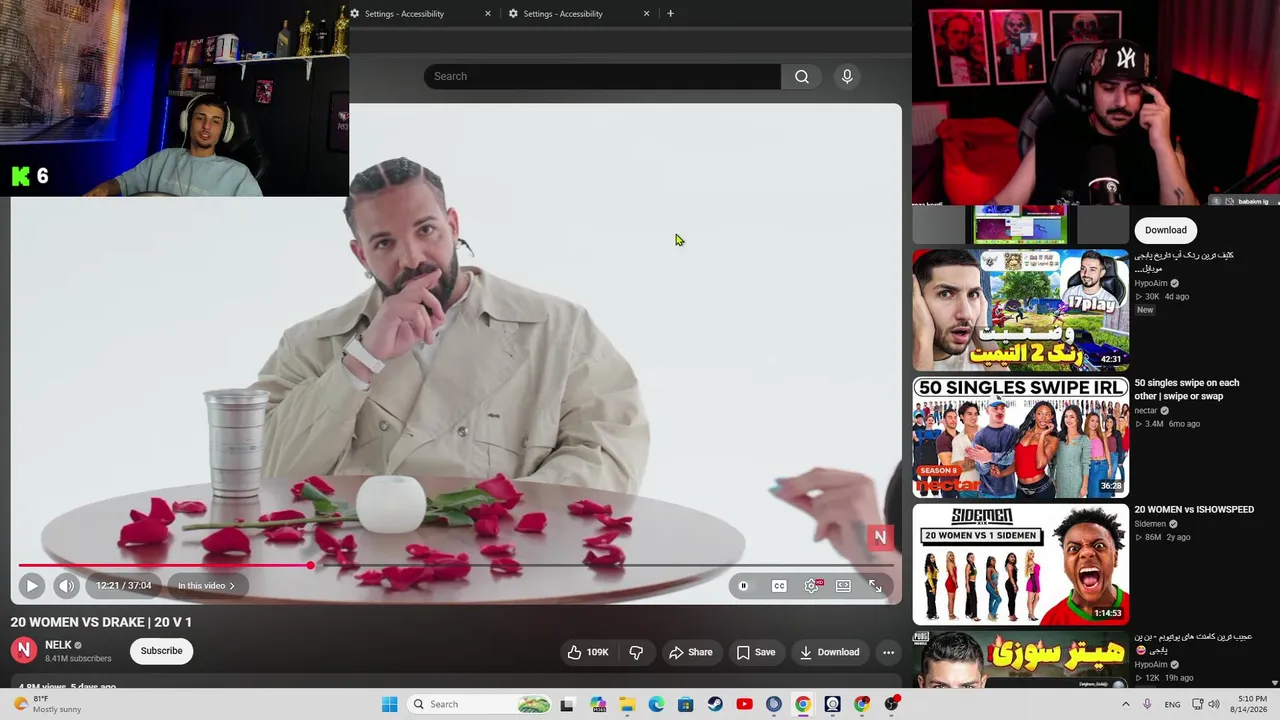Viewport: 1280px width, 720px height.
Task: Open the Windows Start menu
Action: click(x=390, y=704)
